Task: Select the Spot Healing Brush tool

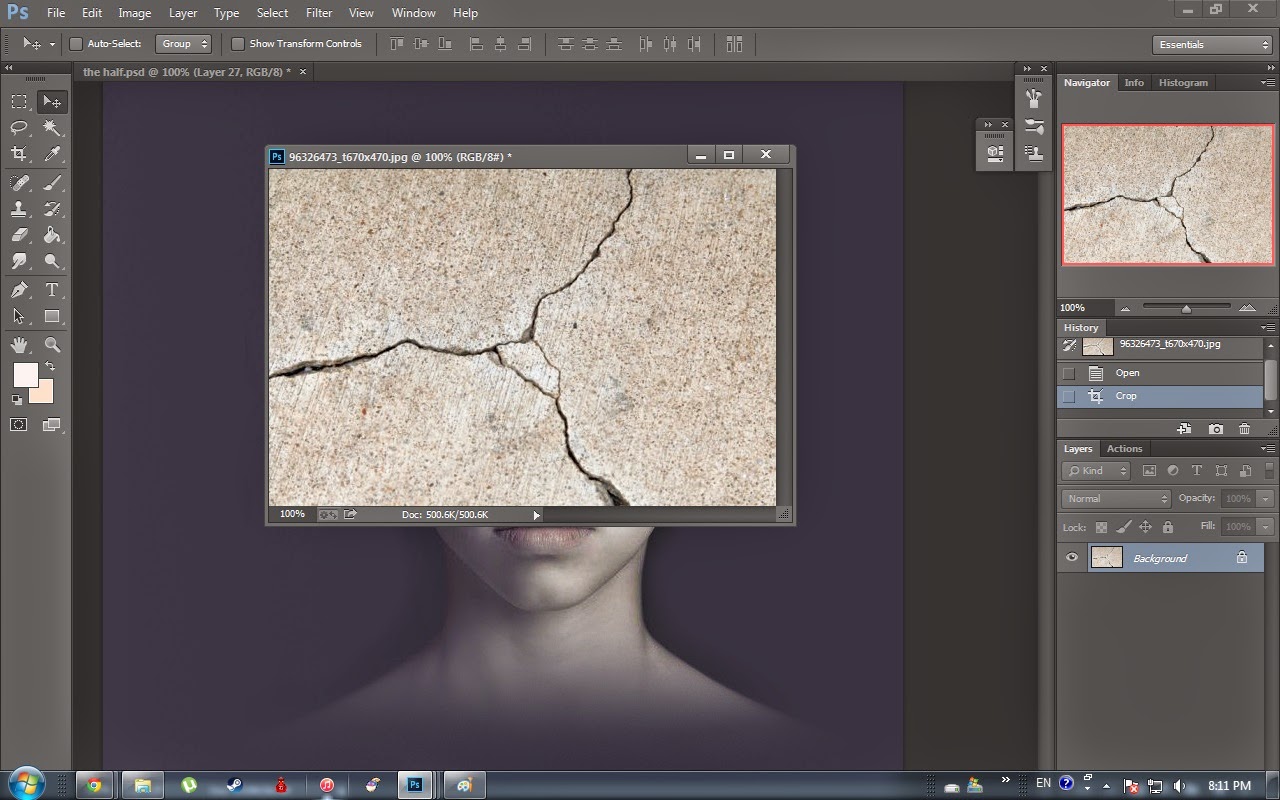Action: tap(19, 183)
